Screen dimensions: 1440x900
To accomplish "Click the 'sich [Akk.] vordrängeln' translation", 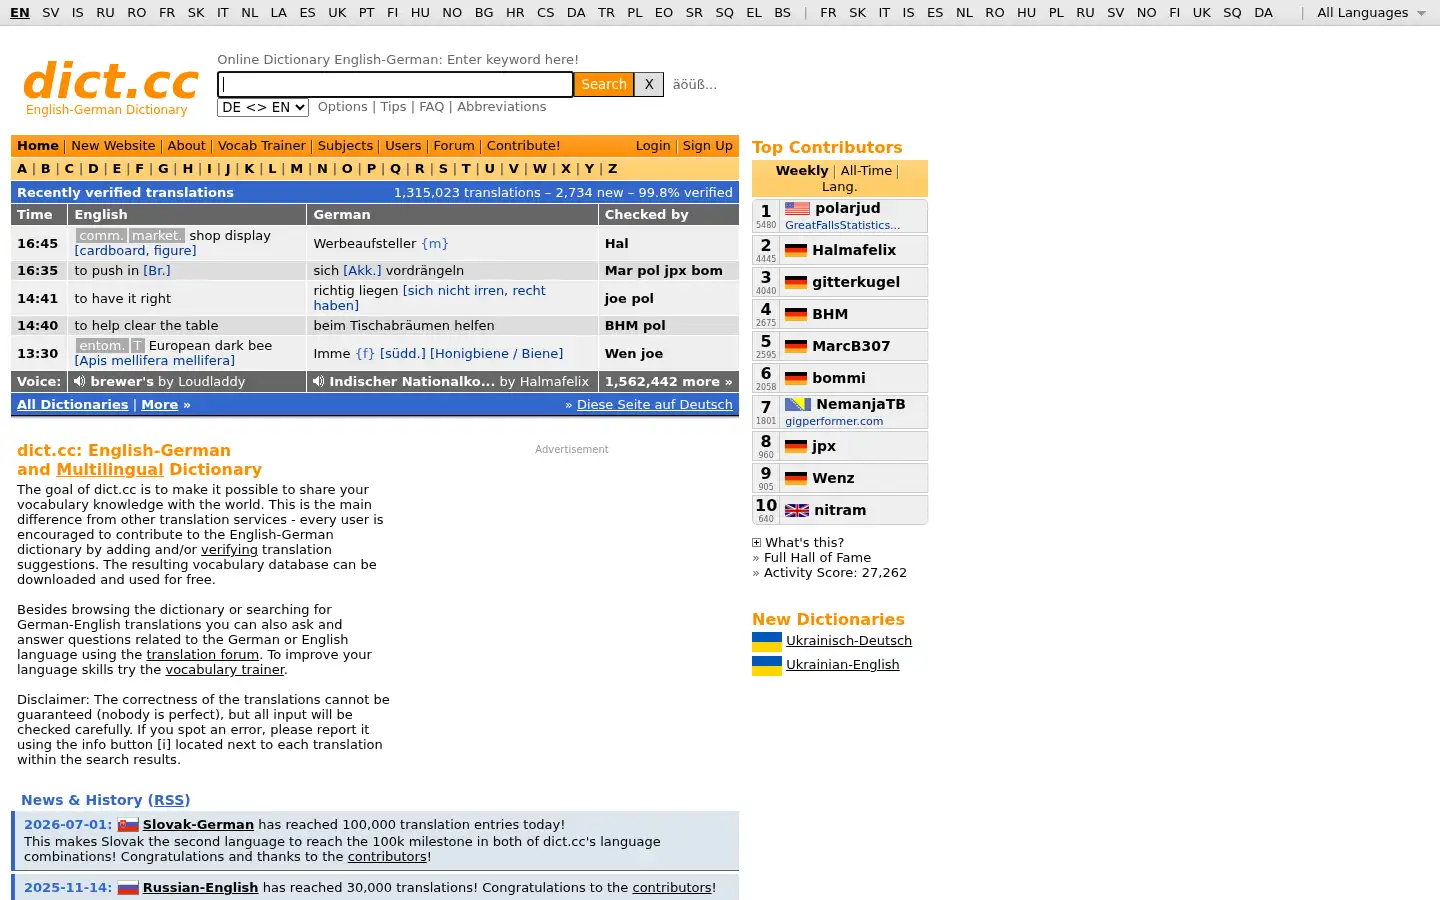I will click(x=388, y=271).
